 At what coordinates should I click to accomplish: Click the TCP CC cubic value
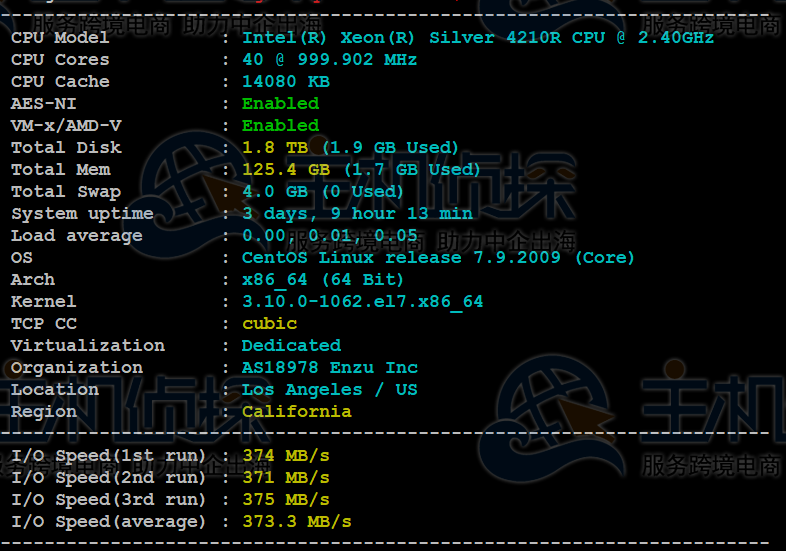[269, 324]
